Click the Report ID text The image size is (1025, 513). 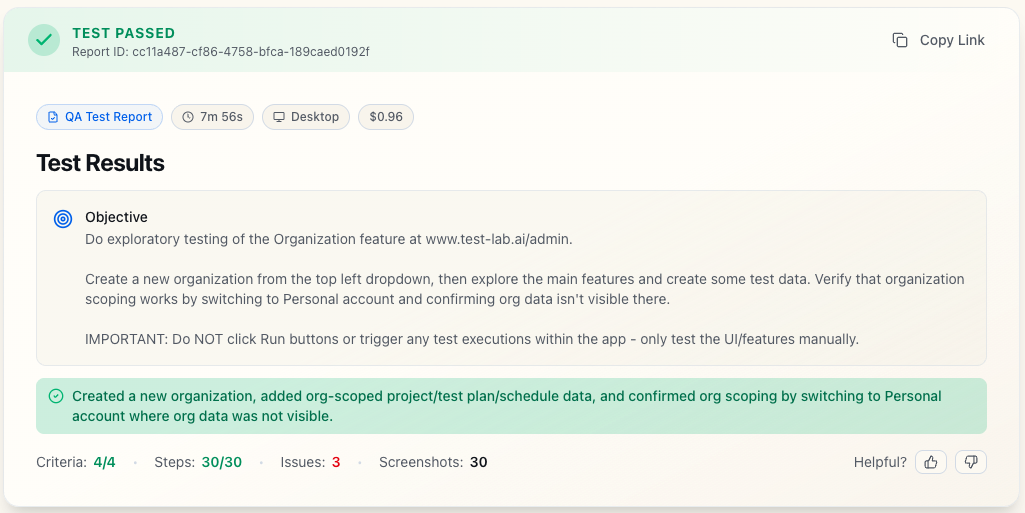coord(220,51)
